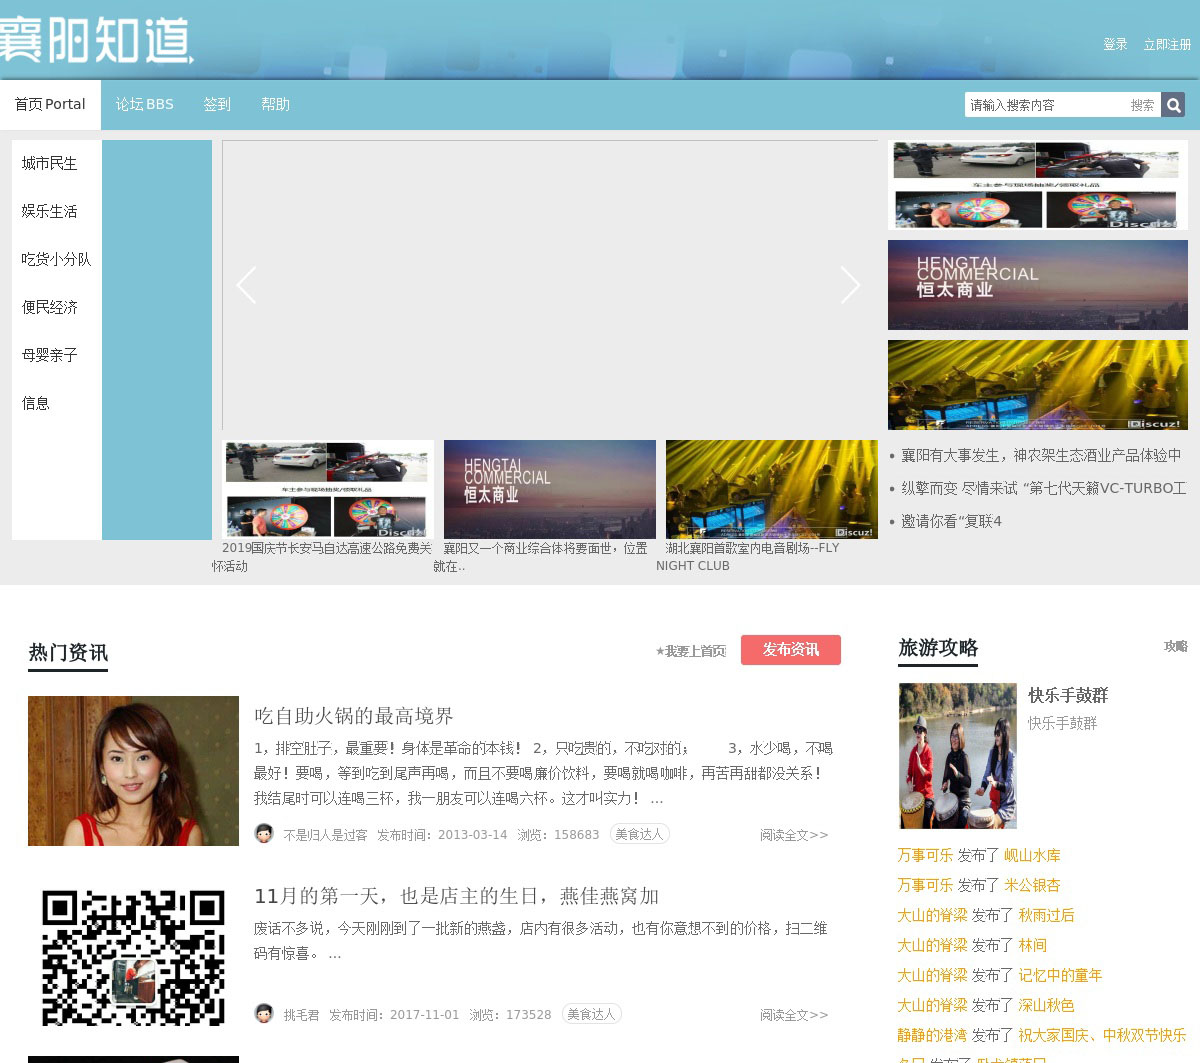Open the 签到 menu item
This screenshot has width=1200, height=1063.
217,104
